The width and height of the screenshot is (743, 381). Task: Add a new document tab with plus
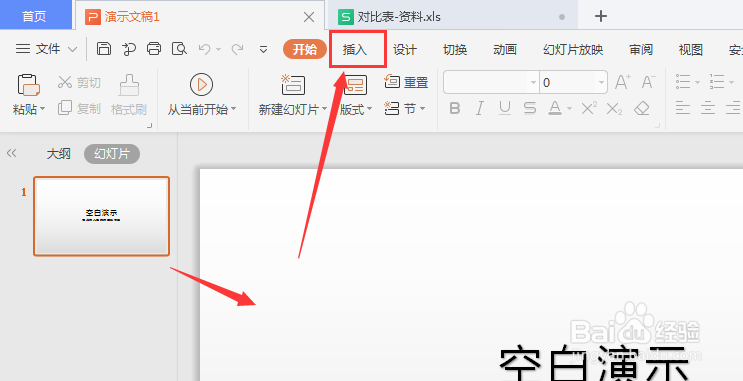pos(601,17)
